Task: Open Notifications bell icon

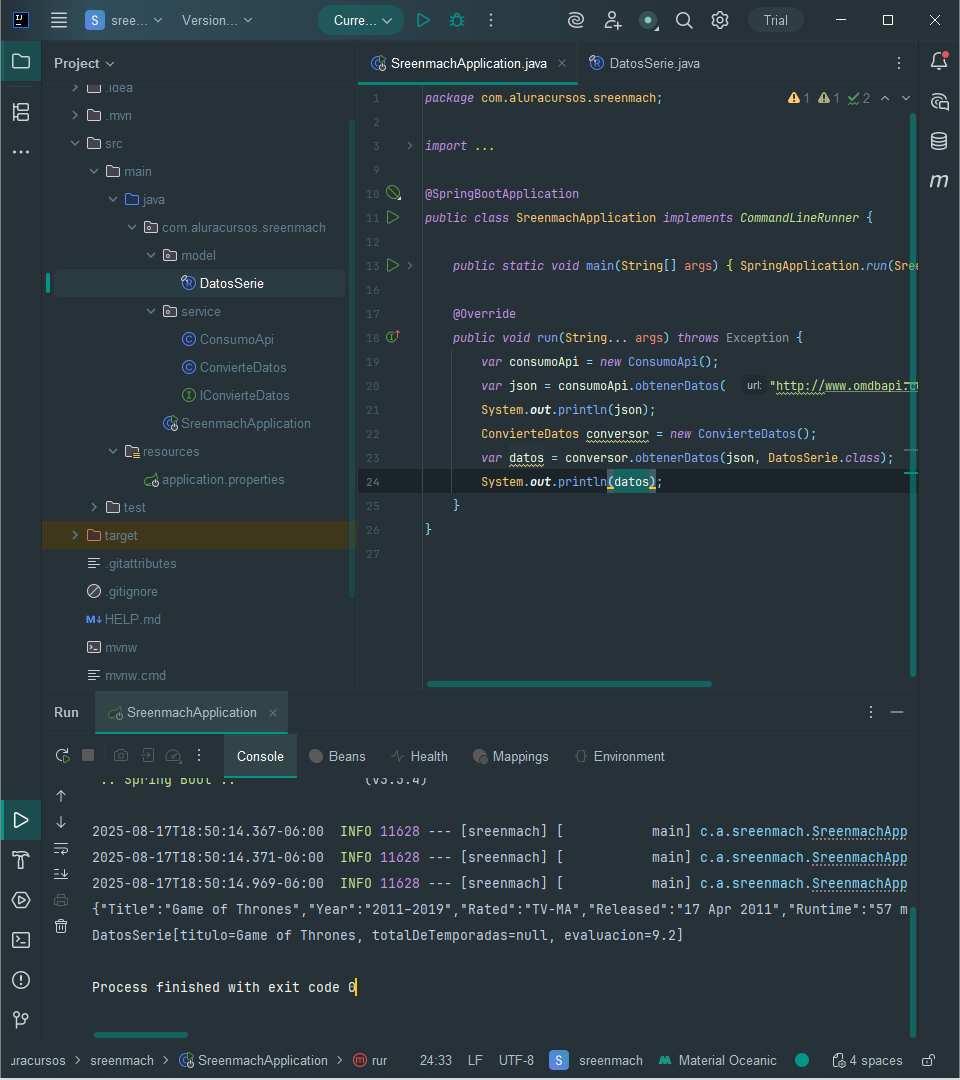Action: pos(939,61)
